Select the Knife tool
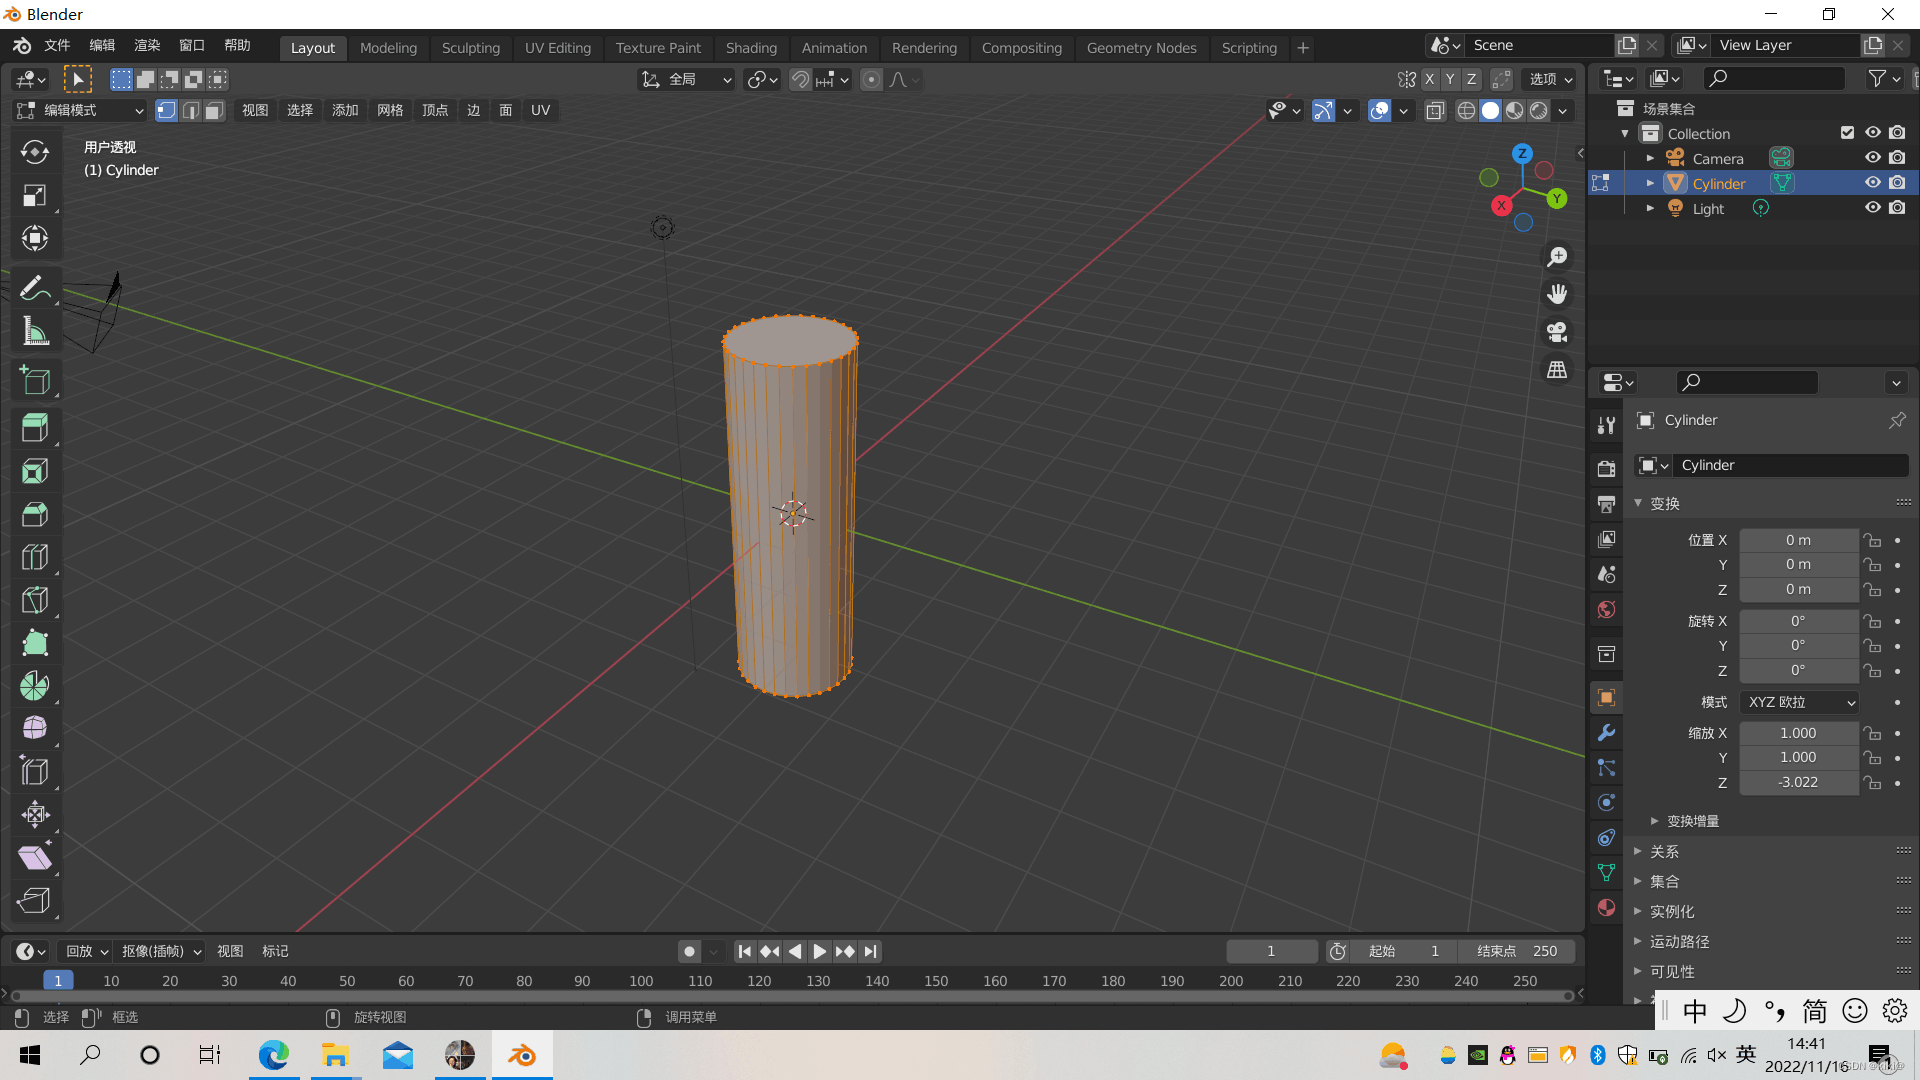Screen dimensions: 1920x1080 [x=35, y=600]
